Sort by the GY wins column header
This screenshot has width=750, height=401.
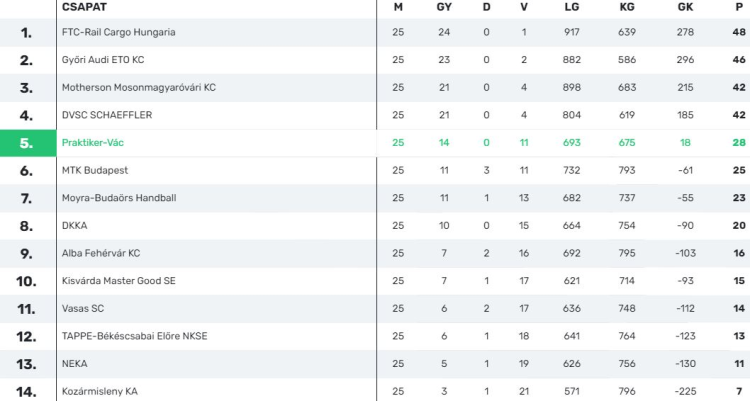click(x=444, y=7)
